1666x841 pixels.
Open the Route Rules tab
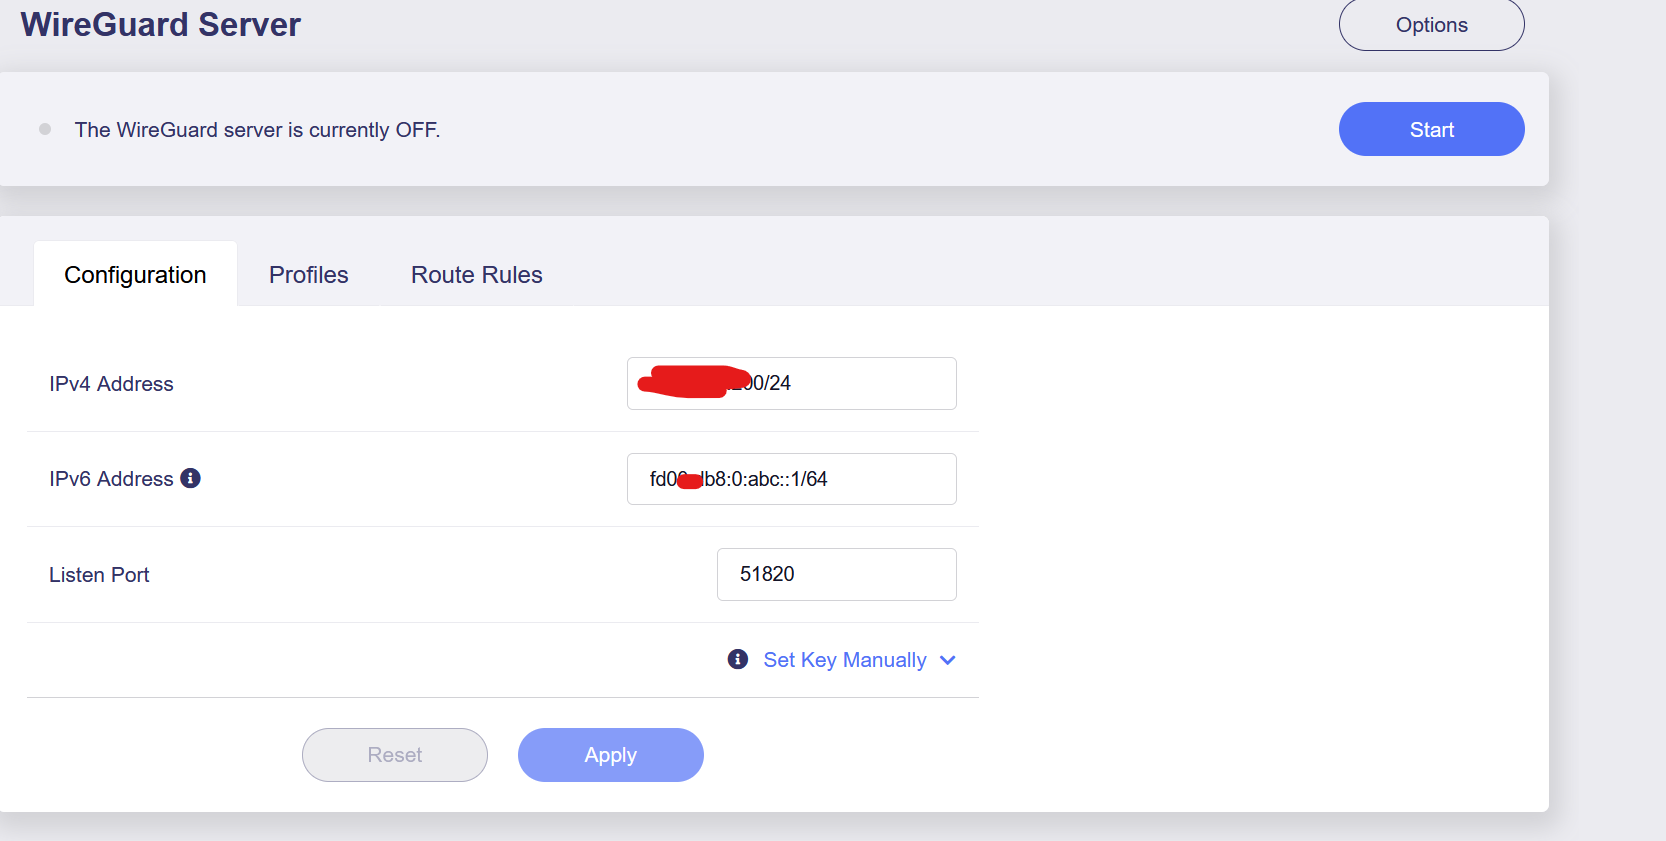click(x=476, y=275)
